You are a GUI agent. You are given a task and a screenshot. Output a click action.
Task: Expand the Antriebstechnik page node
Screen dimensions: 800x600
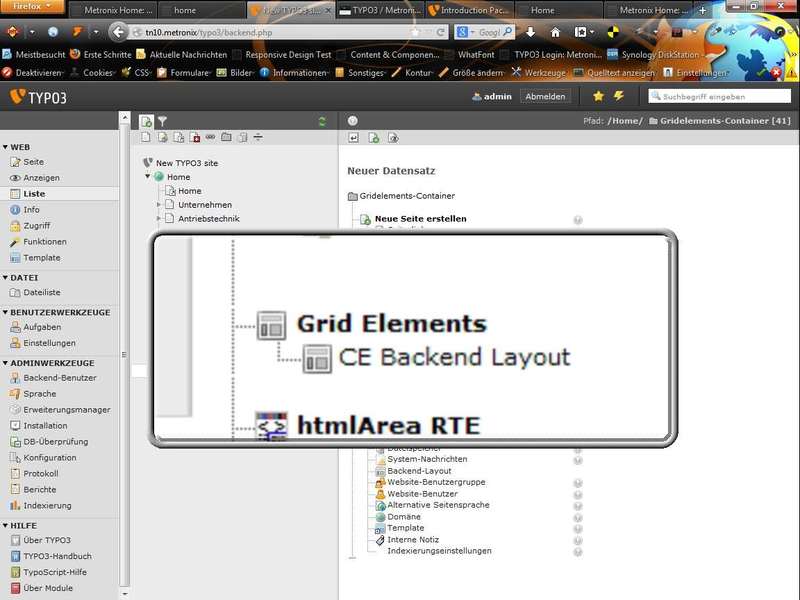159,218
